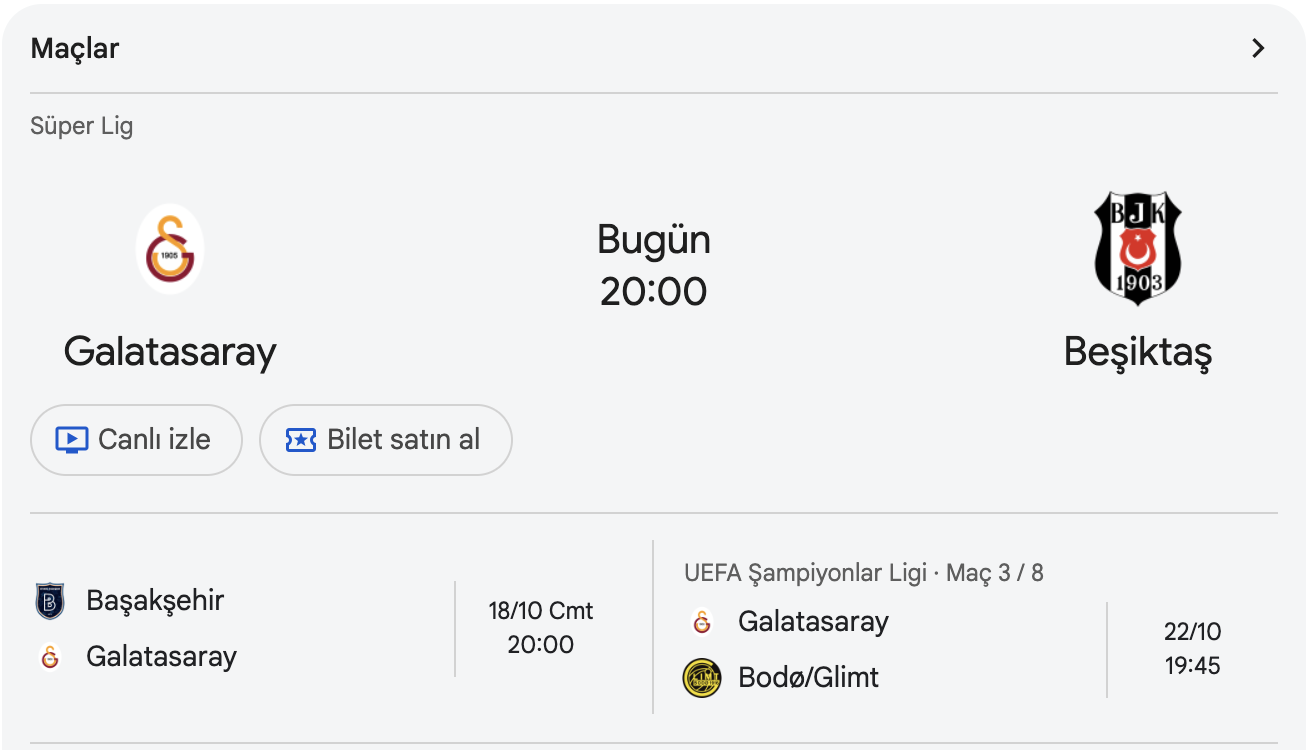Select the Süper Lig league label
The height and width of the screenshot is (750, 1312).
82,126
